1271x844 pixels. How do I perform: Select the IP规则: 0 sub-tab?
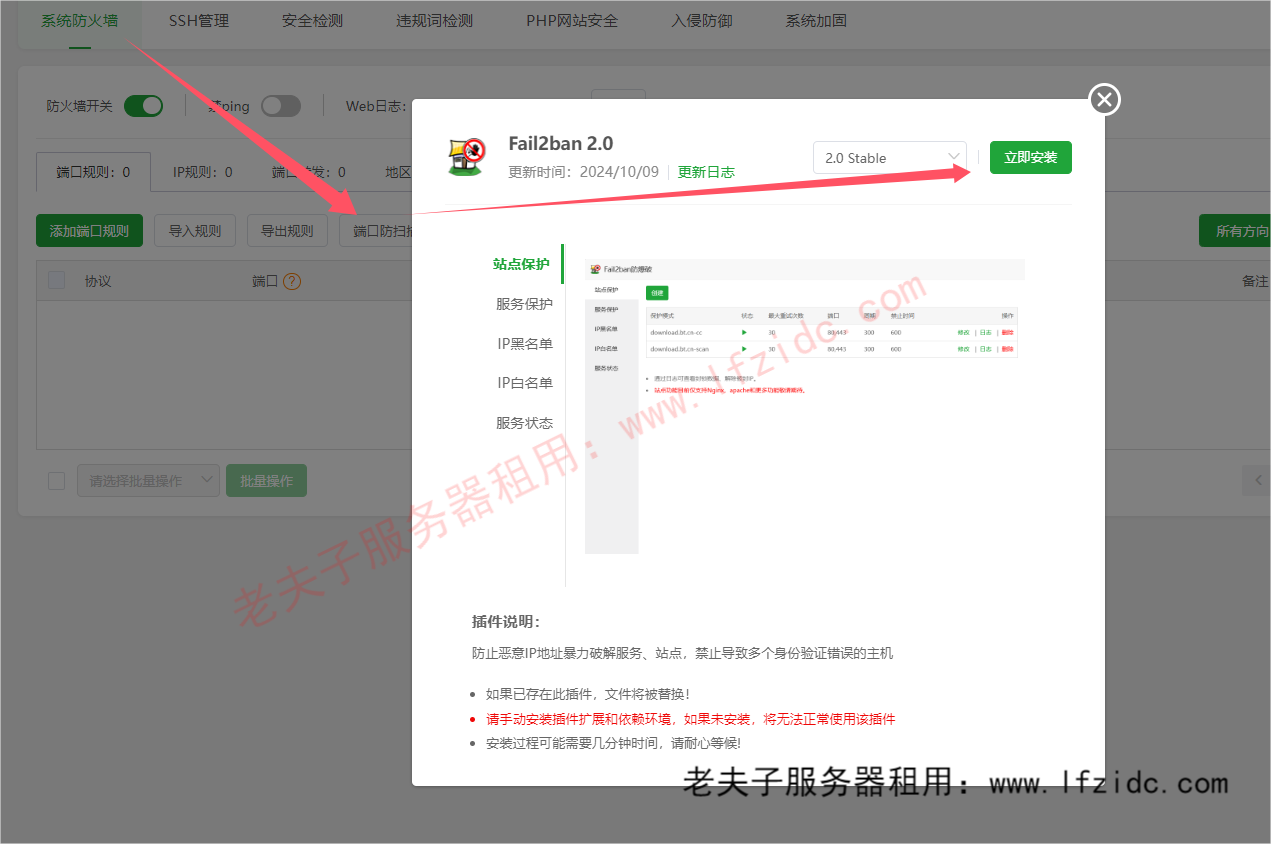pyautogui.click(x=202, y=172)
